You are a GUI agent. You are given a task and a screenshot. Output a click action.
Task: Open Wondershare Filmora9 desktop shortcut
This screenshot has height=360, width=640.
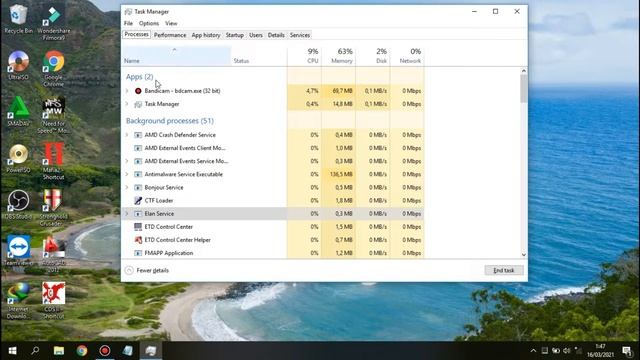point(53,22)
